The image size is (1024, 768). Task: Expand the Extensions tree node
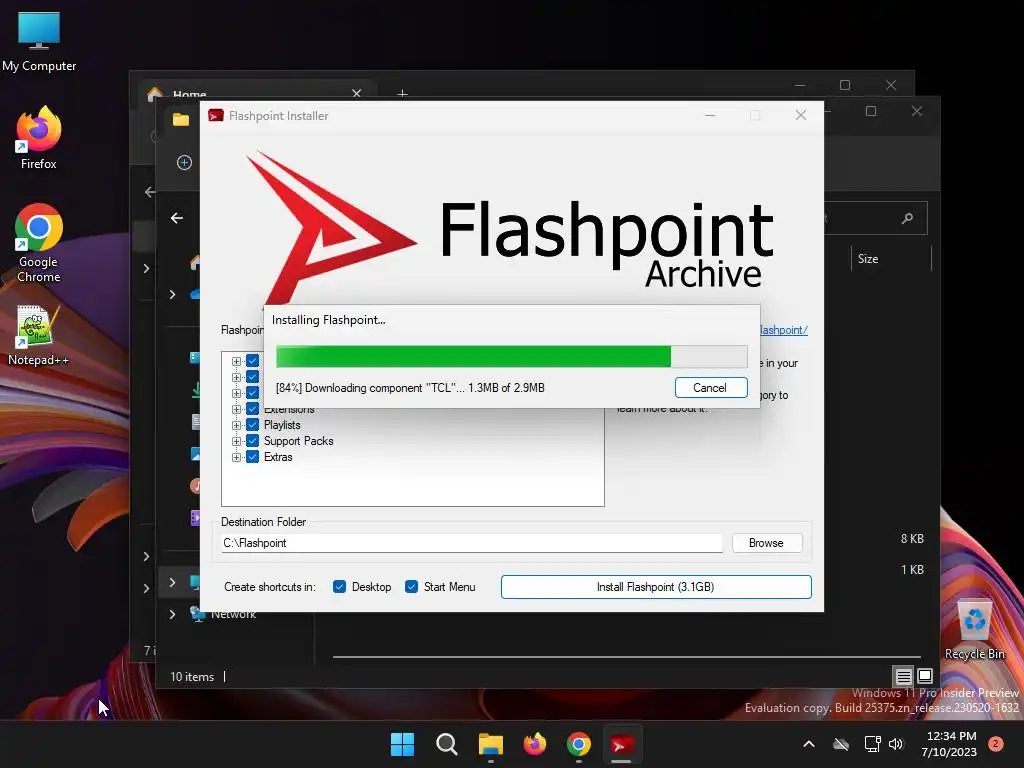click(x=236, y=409)
